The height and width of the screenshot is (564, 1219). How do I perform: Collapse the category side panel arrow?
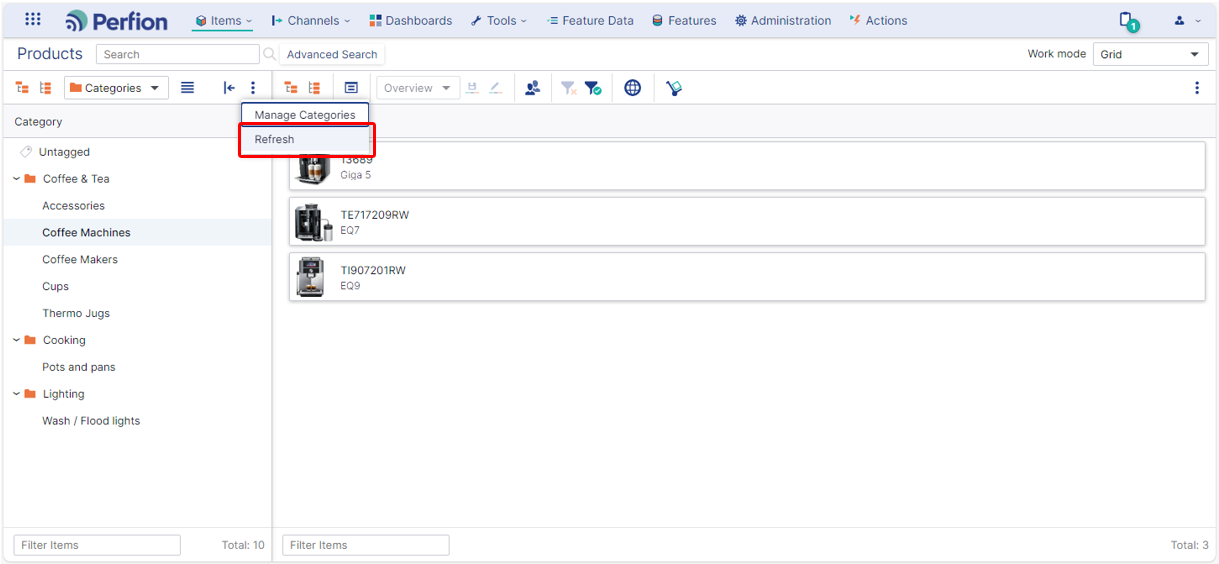(229, 88)
